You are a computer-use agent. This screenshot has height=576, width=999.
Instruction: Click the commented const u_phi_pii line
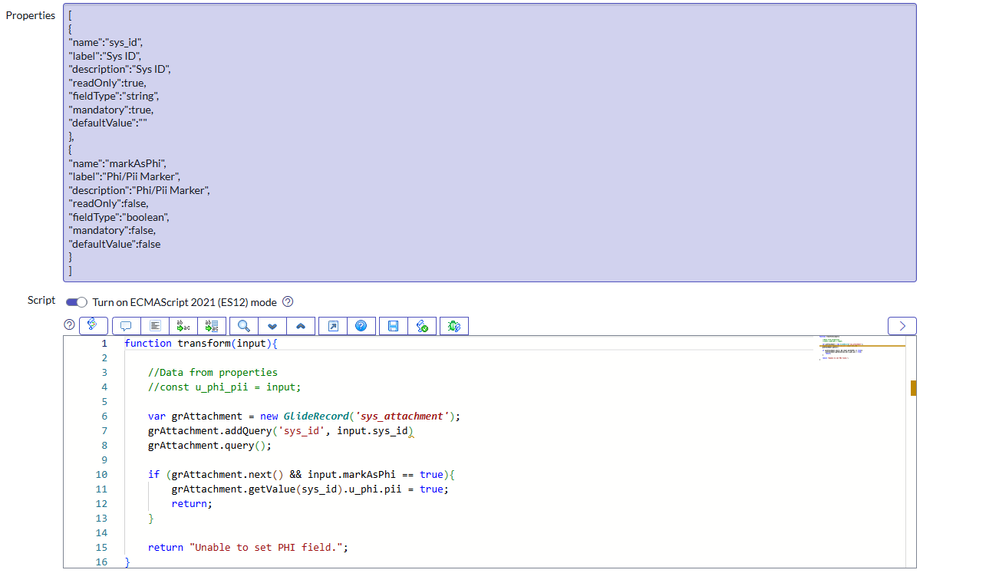tap(224, 387)
